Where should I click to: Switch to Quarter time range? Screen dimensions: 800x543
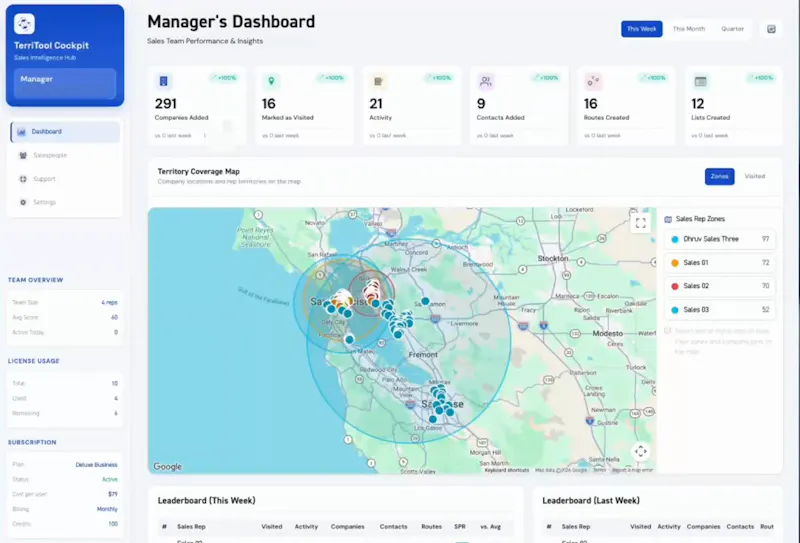pos(732,29)
